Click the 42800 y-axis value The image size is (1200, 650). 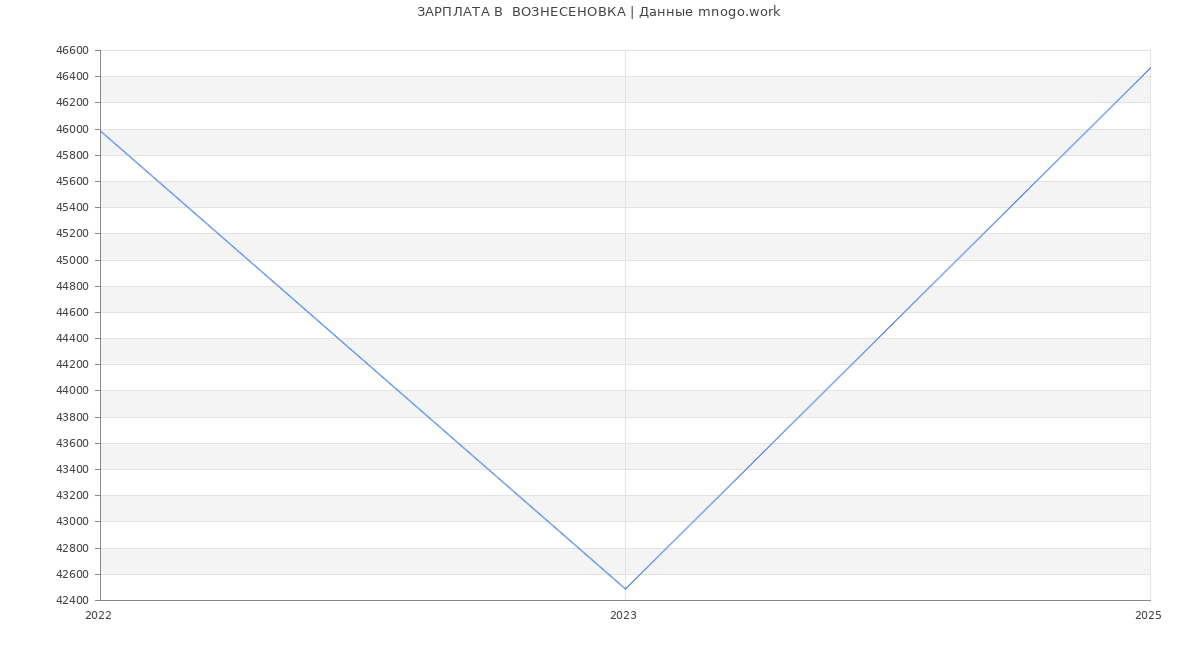click(x=72, y=548)
